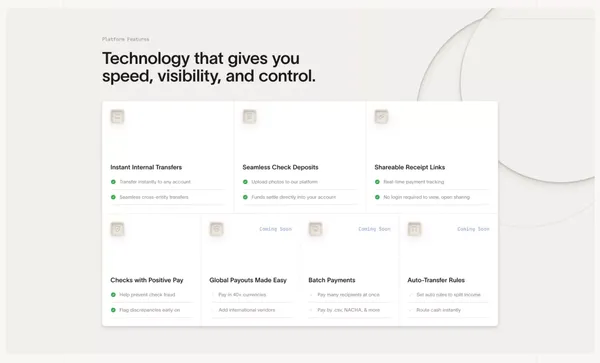
Task: Click green check beside 'Flag discrepancies early on'
Action: (113, 310)
